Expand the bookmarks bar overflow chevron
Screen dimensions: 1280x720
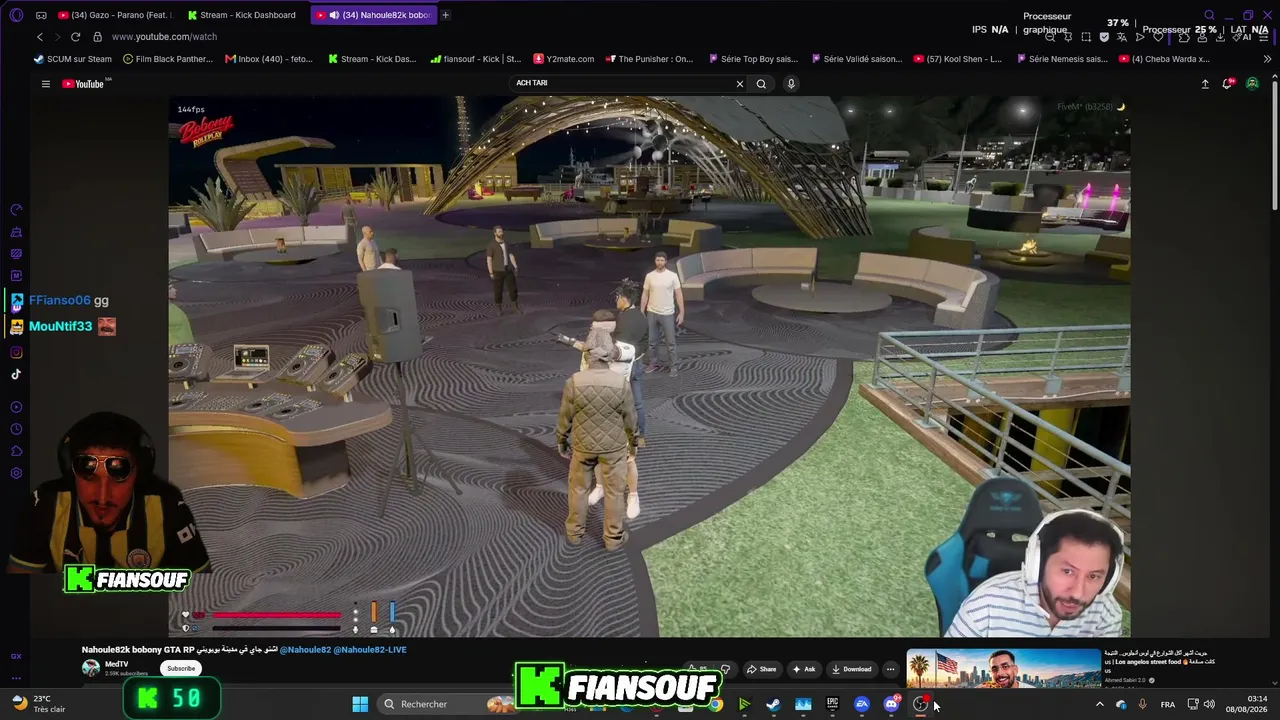[x=1267, y=59]
